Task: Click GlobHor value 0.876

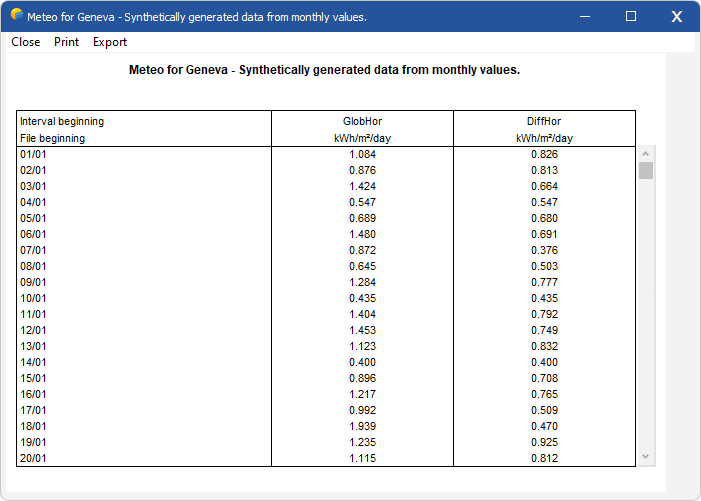Action: click(x=362, y=170)
